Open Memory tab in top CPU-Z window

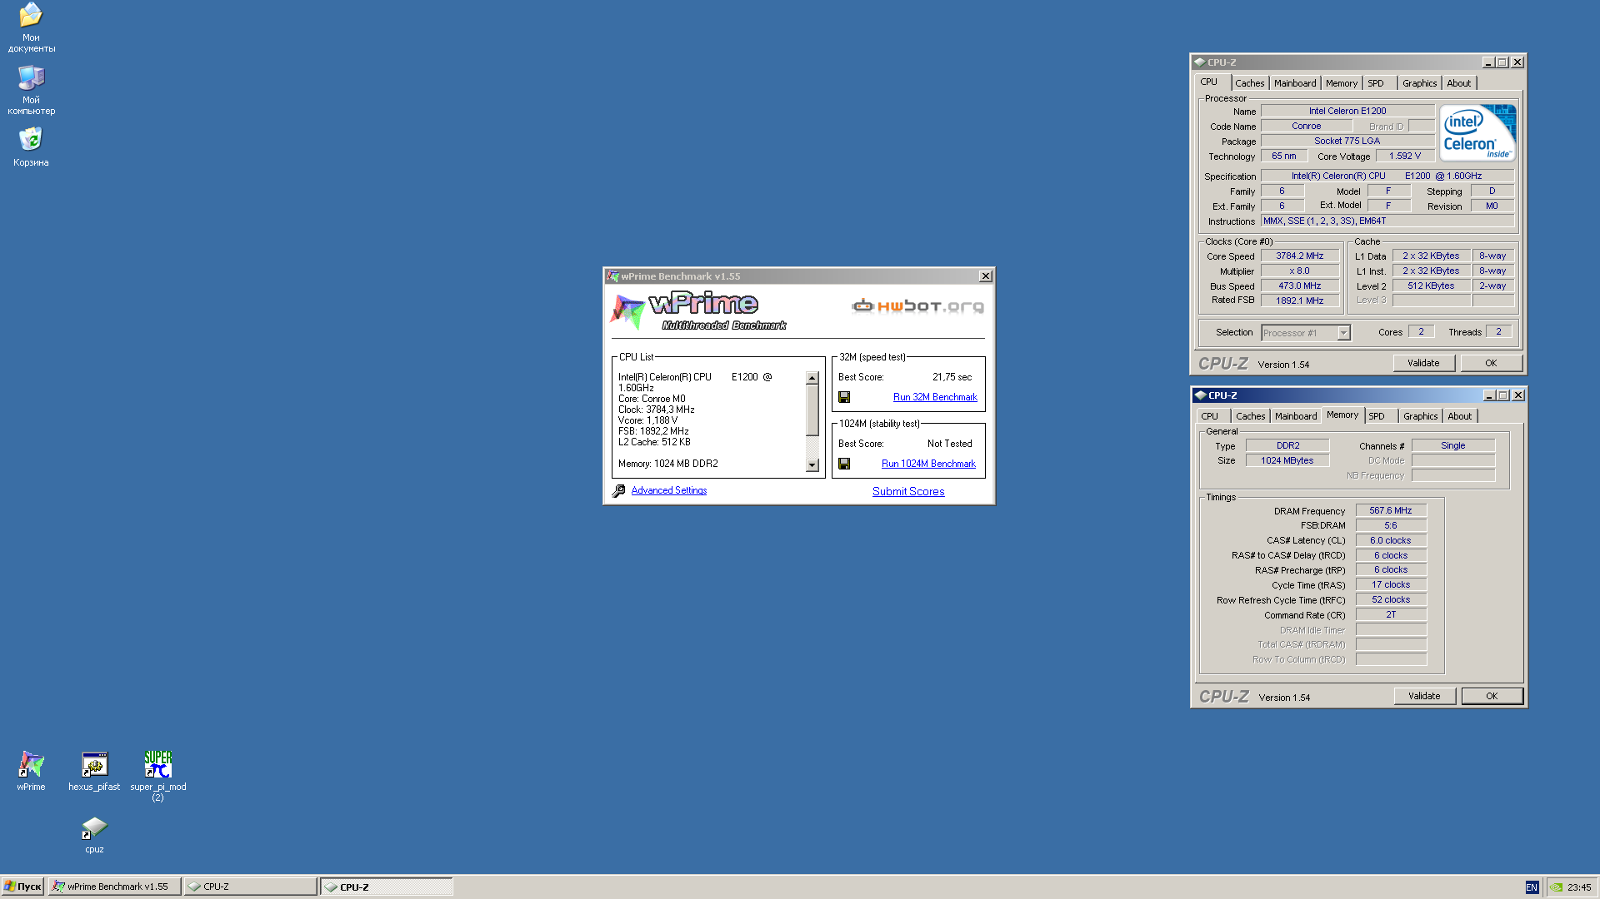(1341, 83)
